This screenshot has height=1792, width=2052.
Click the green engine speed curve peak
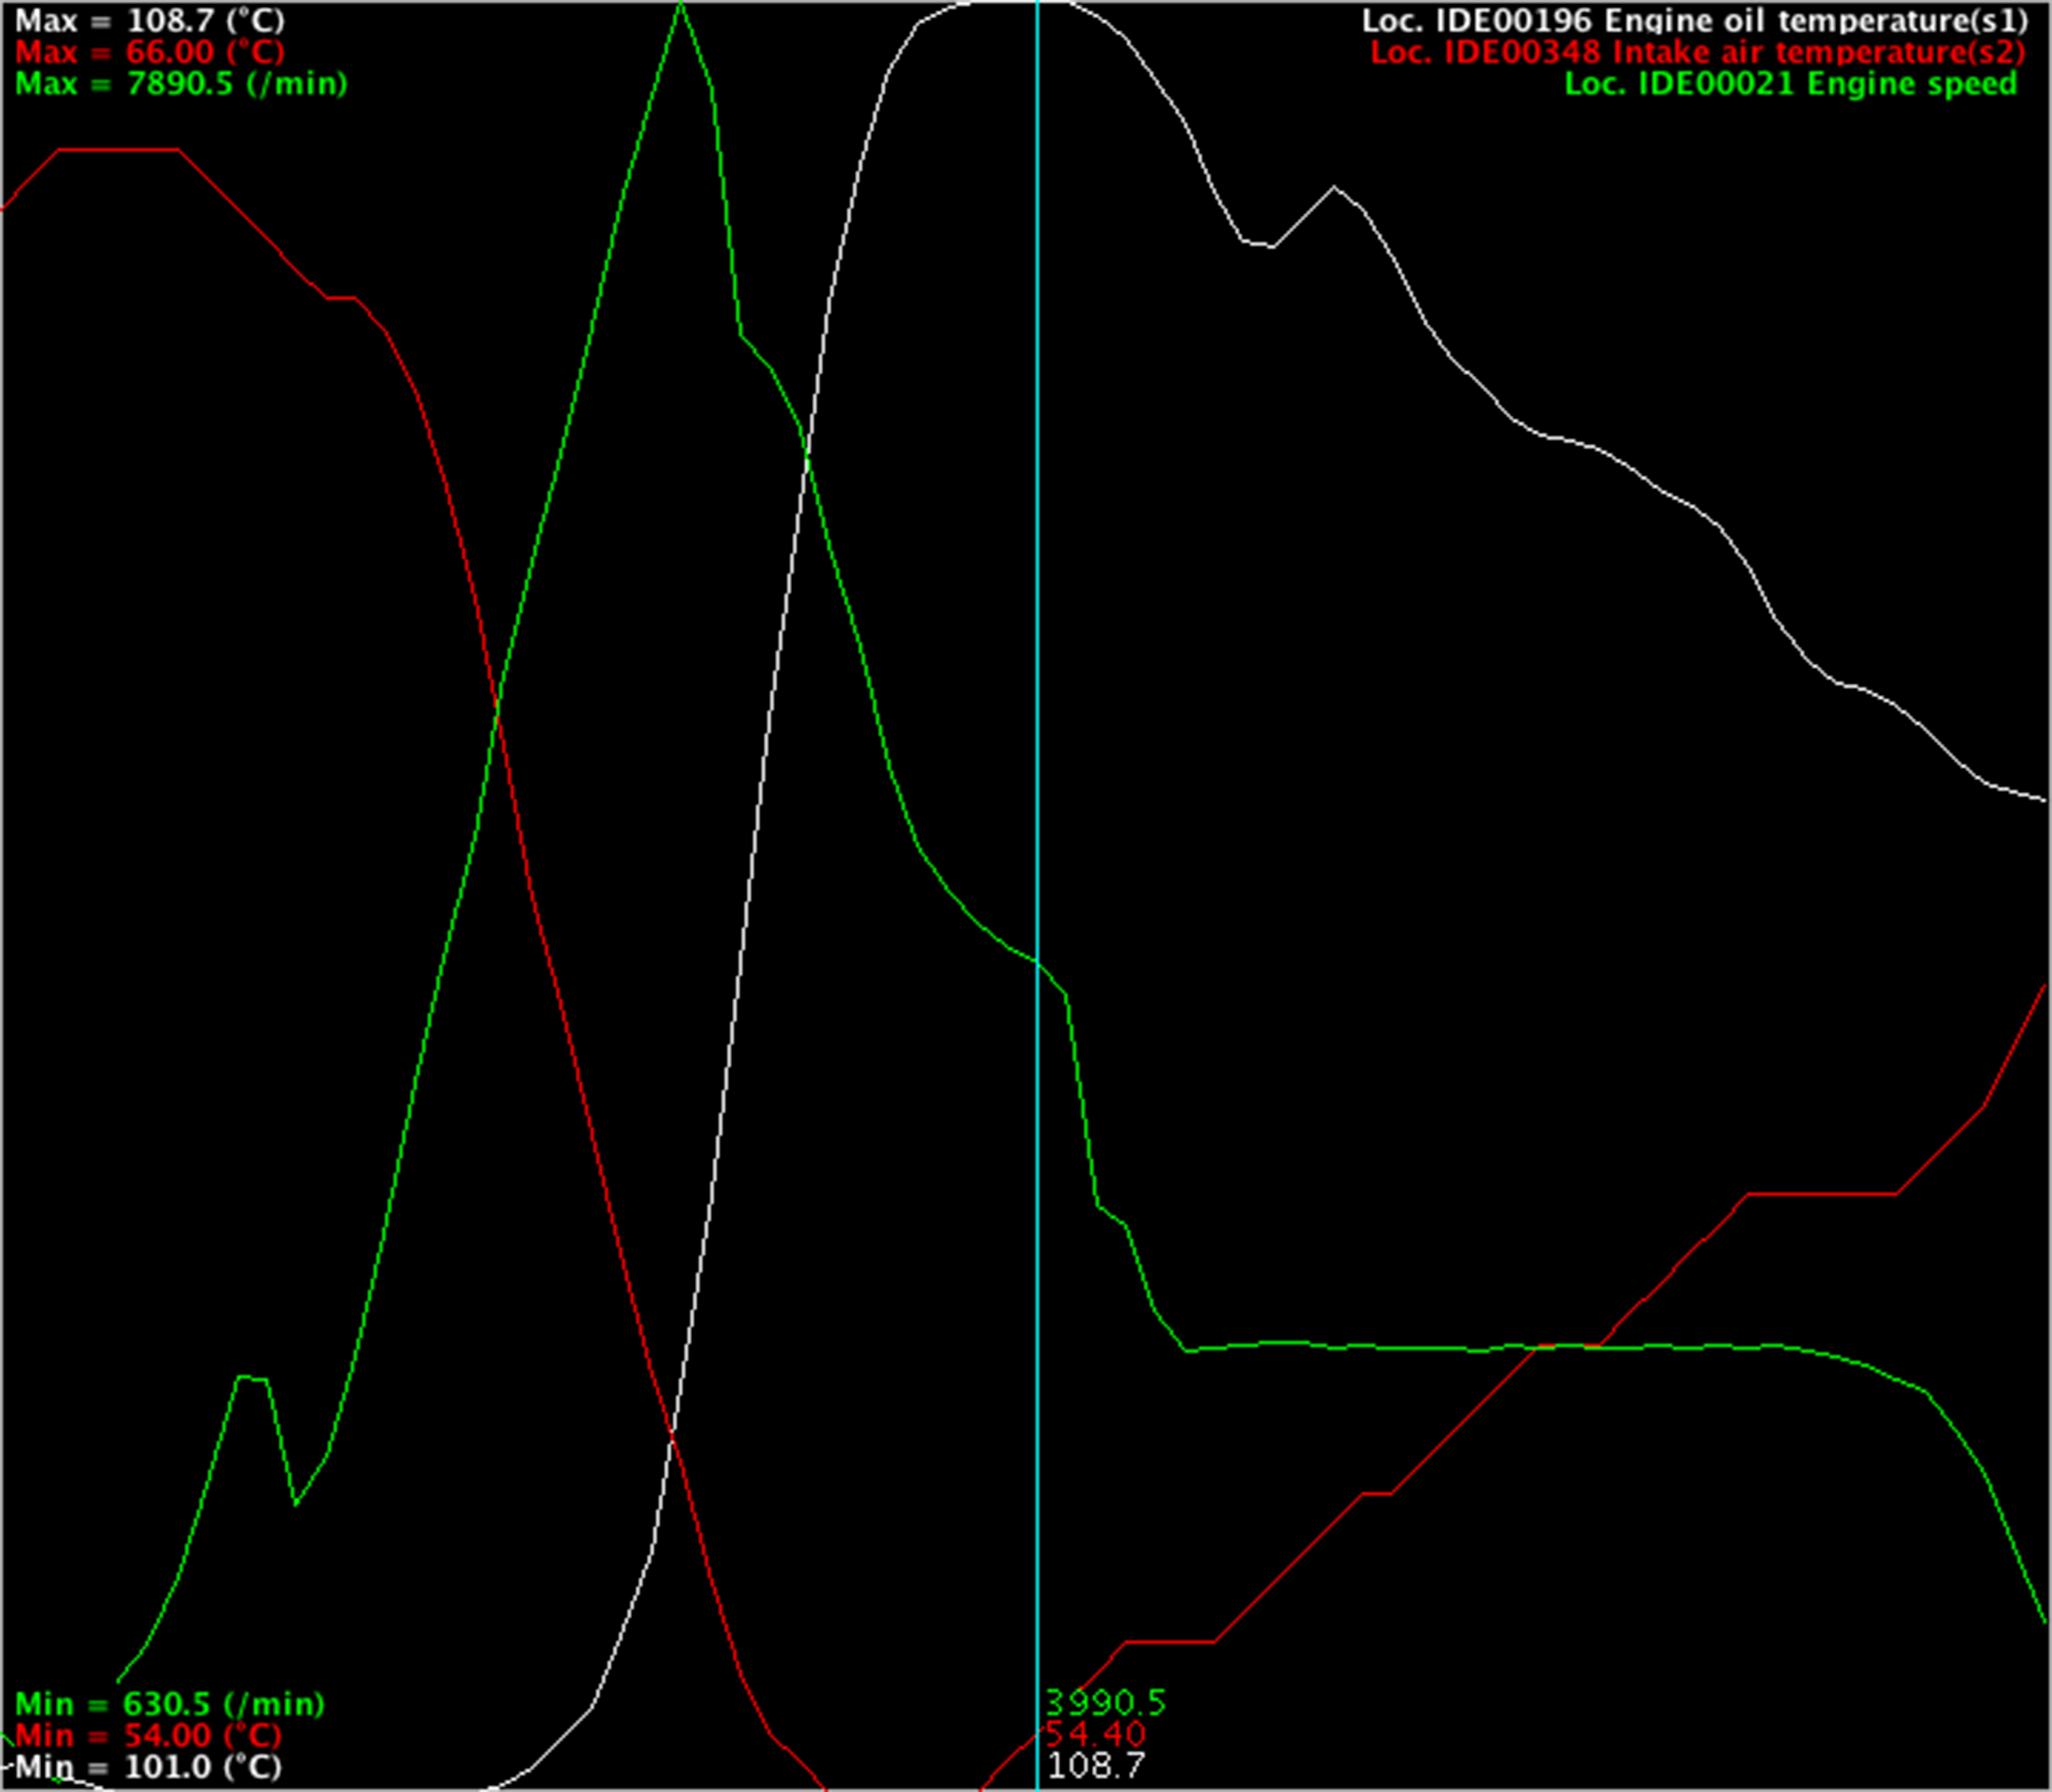click(680, 6)
